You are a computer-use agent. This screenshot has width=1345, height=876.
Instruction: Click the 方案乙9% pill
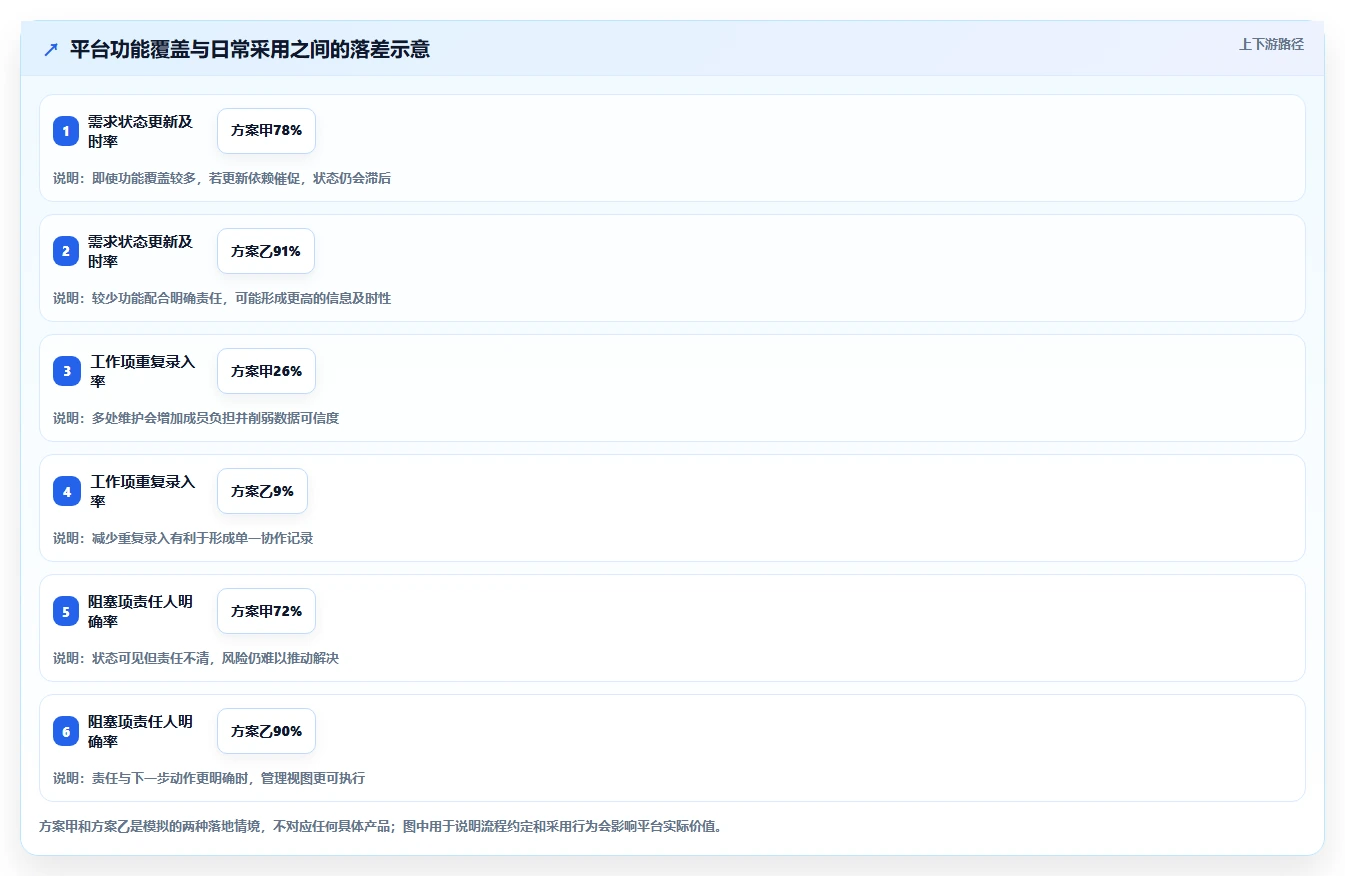(262, 491)
